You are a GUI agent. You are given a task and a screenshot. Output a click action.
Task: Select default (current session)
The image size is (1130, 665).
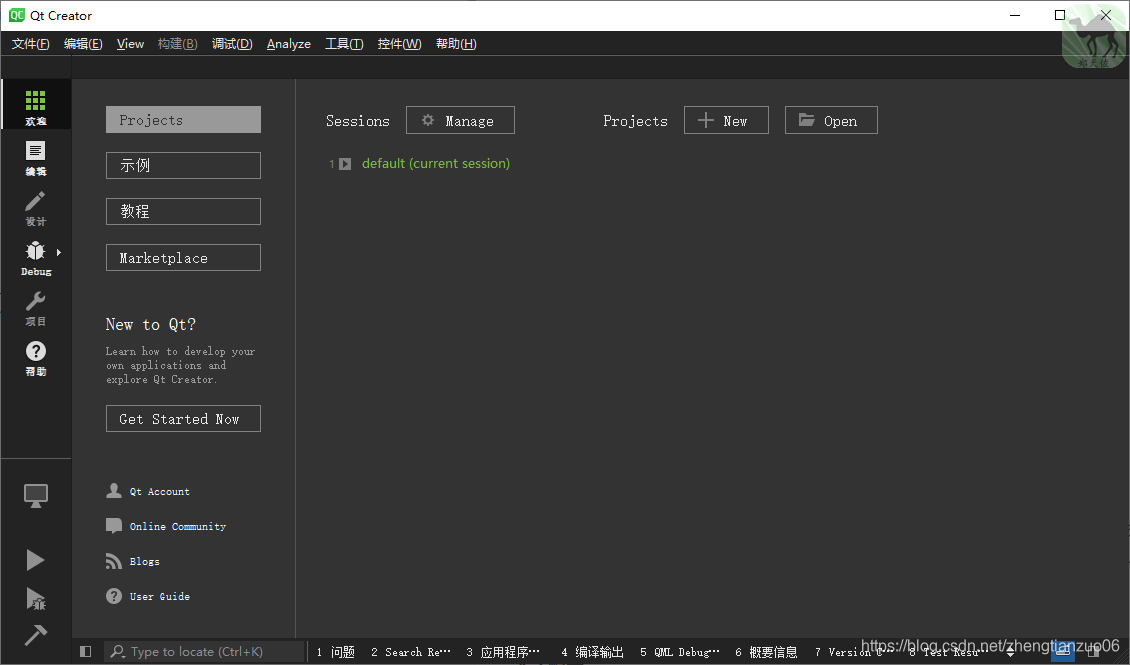435,164
